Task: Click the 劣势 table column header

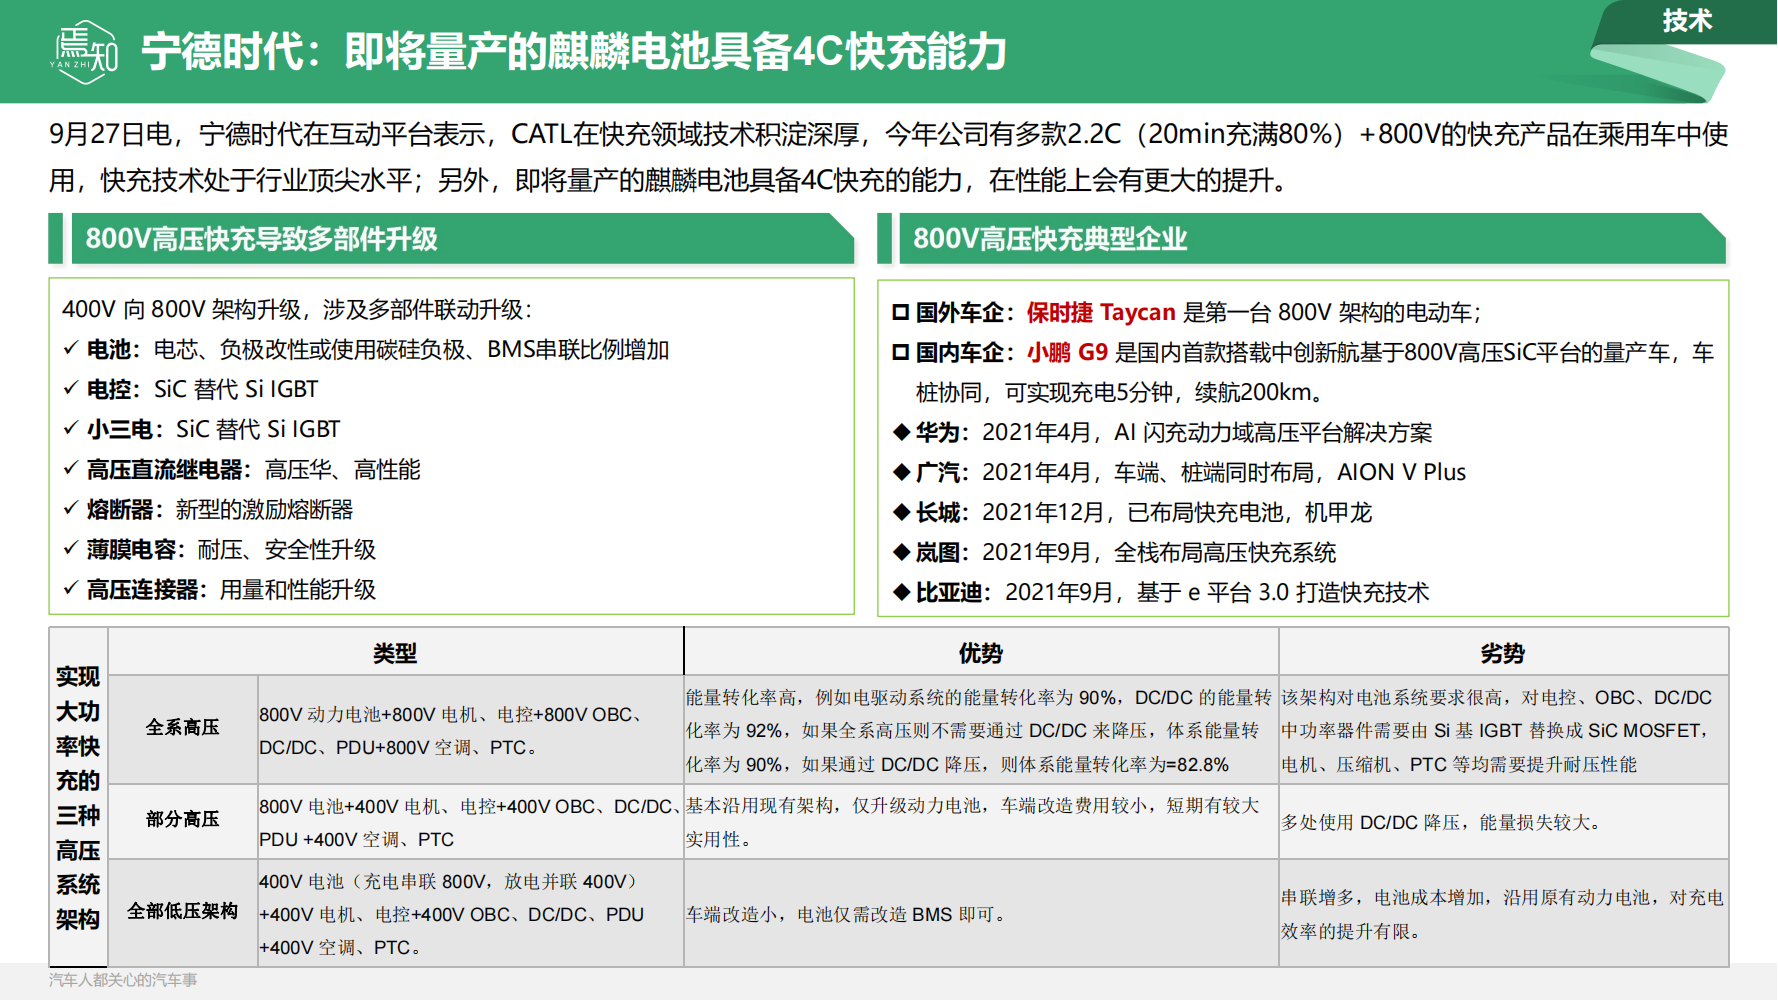Action: point(1503,653)
